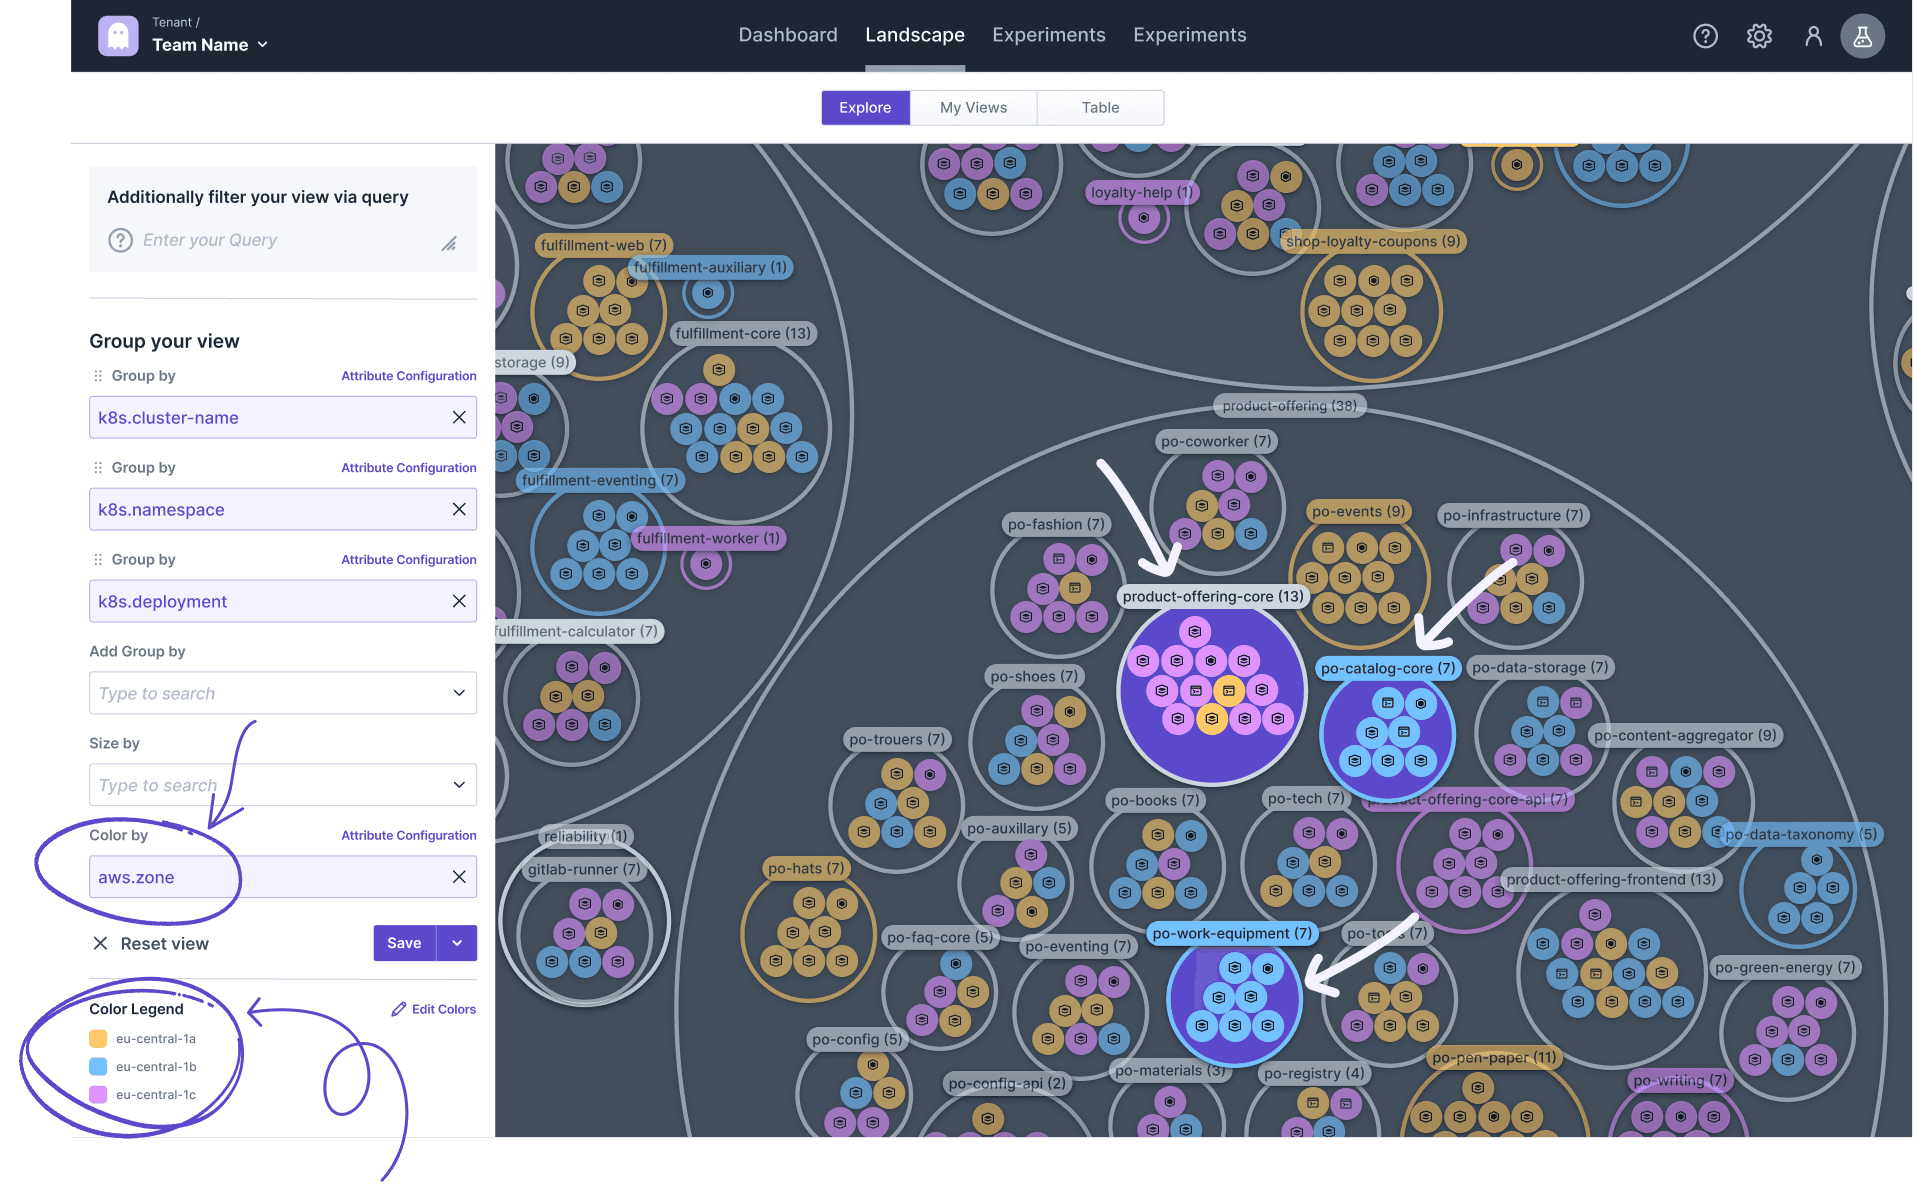This screenshot has width=1913, height=1201.
Task: Open the Team Name dropdown
Action: (210, 45)
